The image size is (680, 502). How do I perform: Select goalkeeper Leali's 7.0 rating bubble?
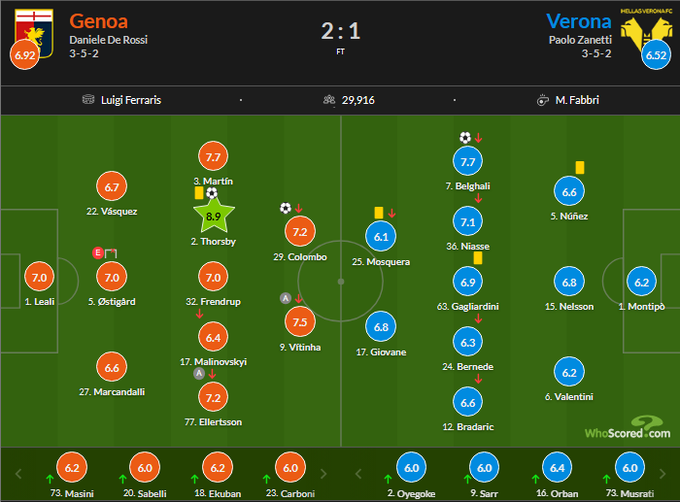[39, 277]
